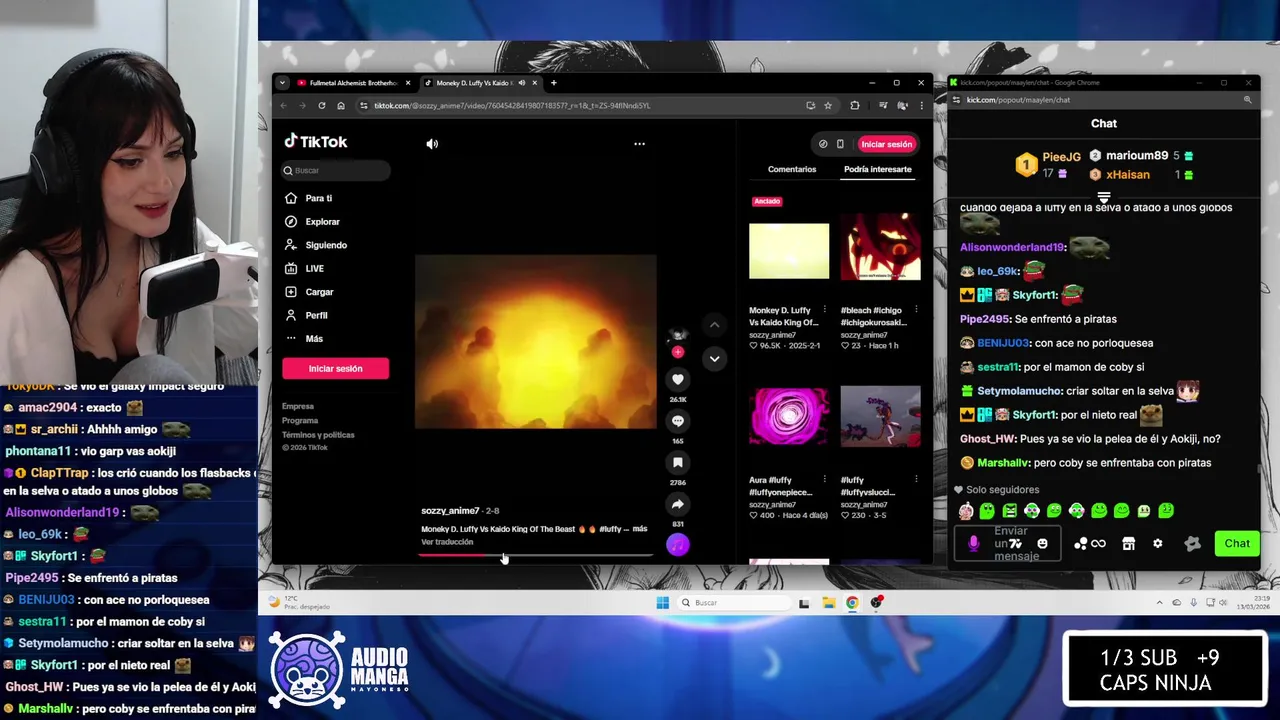Click the Enviar un mensaje chat input

coord(1007,543)
